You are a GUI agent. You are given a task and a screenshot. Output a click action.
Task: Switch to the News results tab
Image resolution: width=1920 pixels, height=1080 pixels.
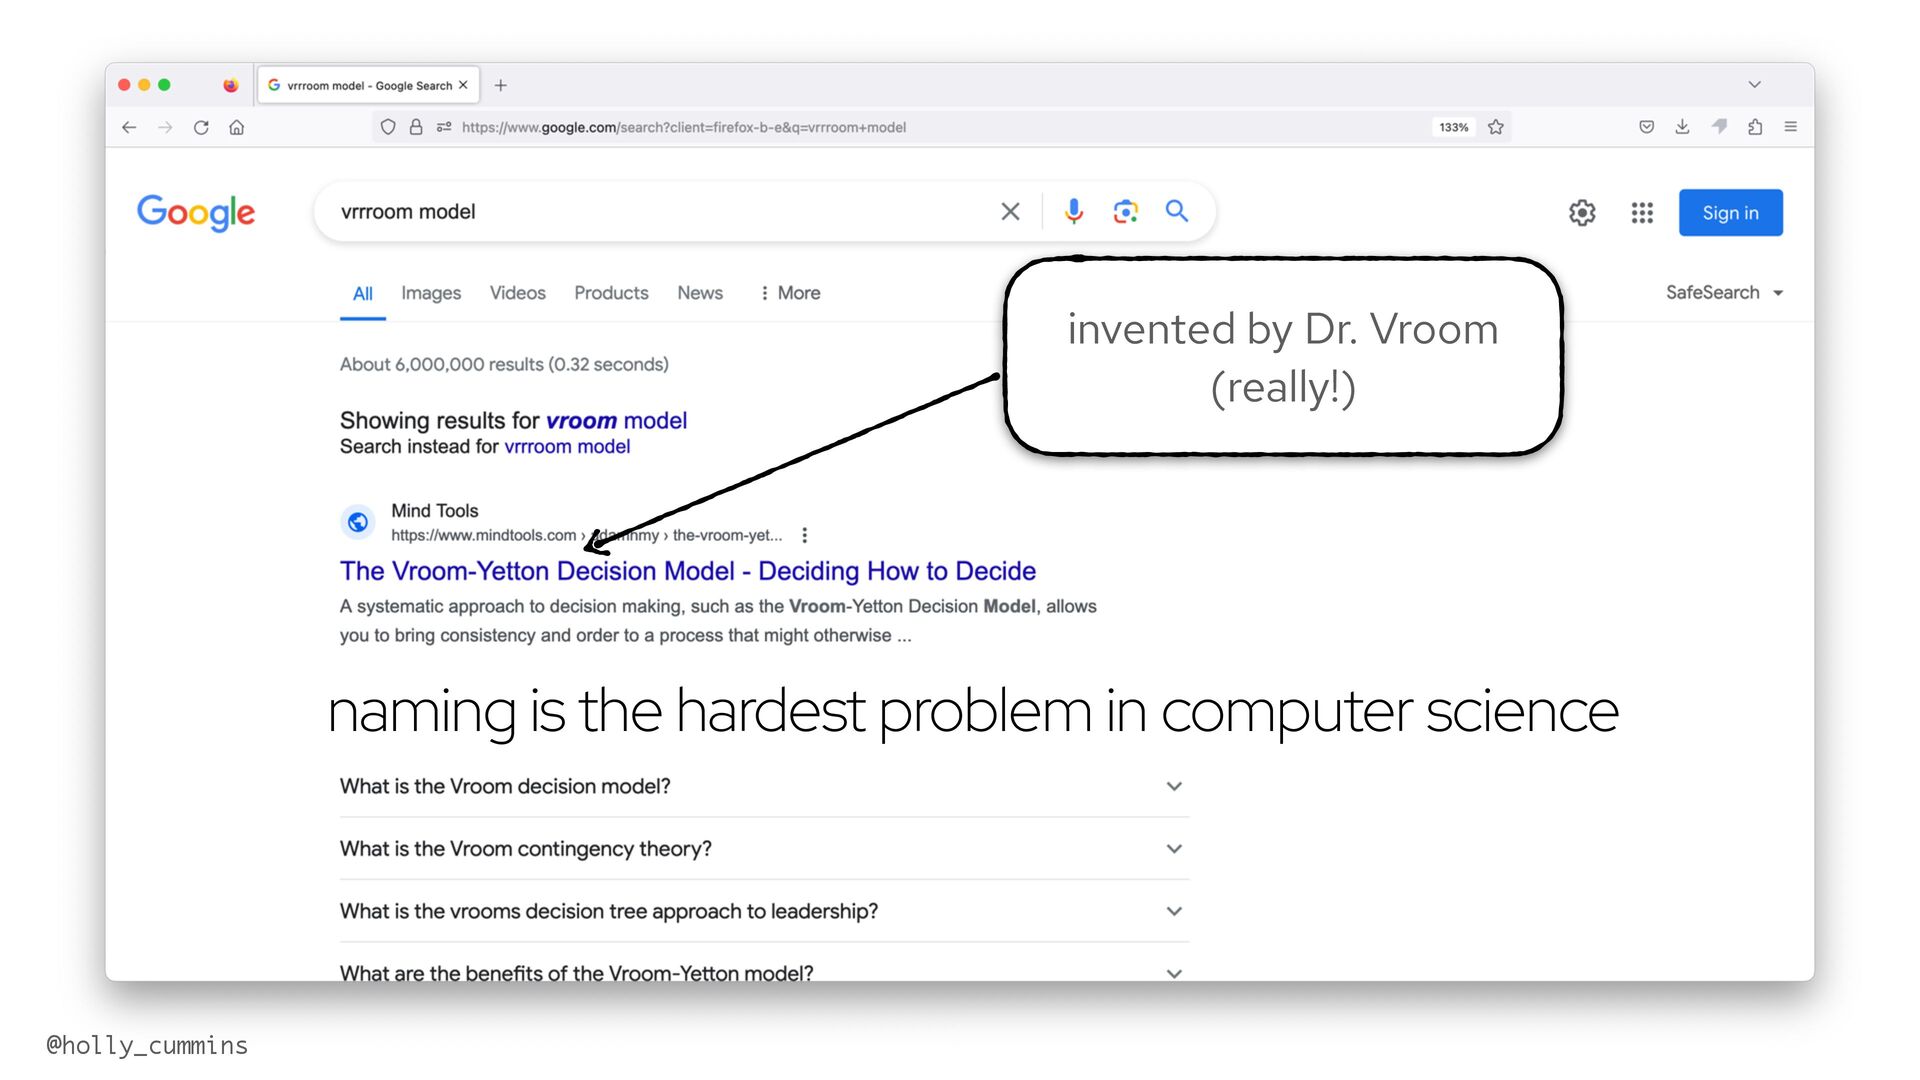(x=699, y=293)
